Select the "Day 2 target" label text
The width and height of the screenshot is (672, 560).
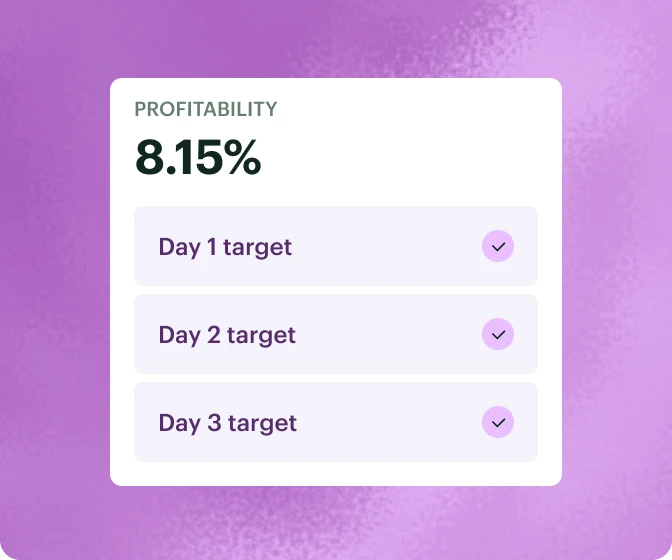(227, 335)
